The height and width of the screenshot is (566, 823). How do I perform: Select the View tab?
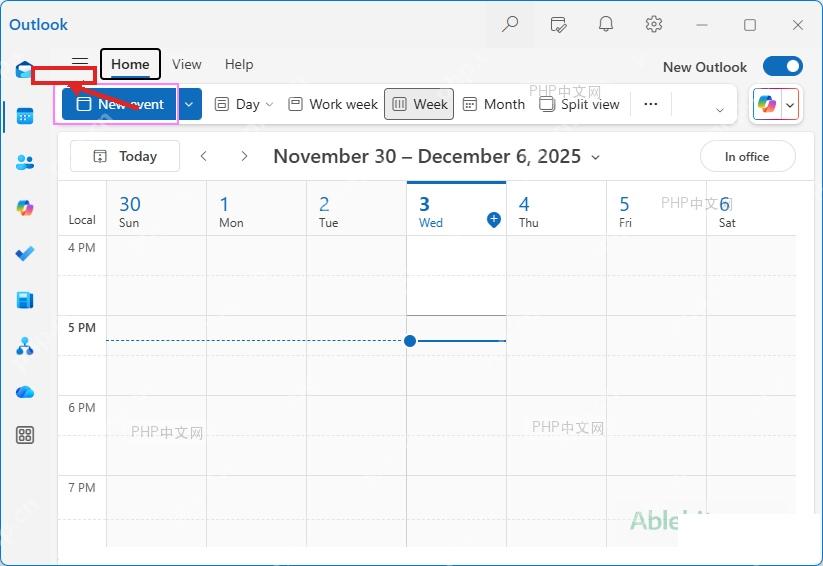186,64
